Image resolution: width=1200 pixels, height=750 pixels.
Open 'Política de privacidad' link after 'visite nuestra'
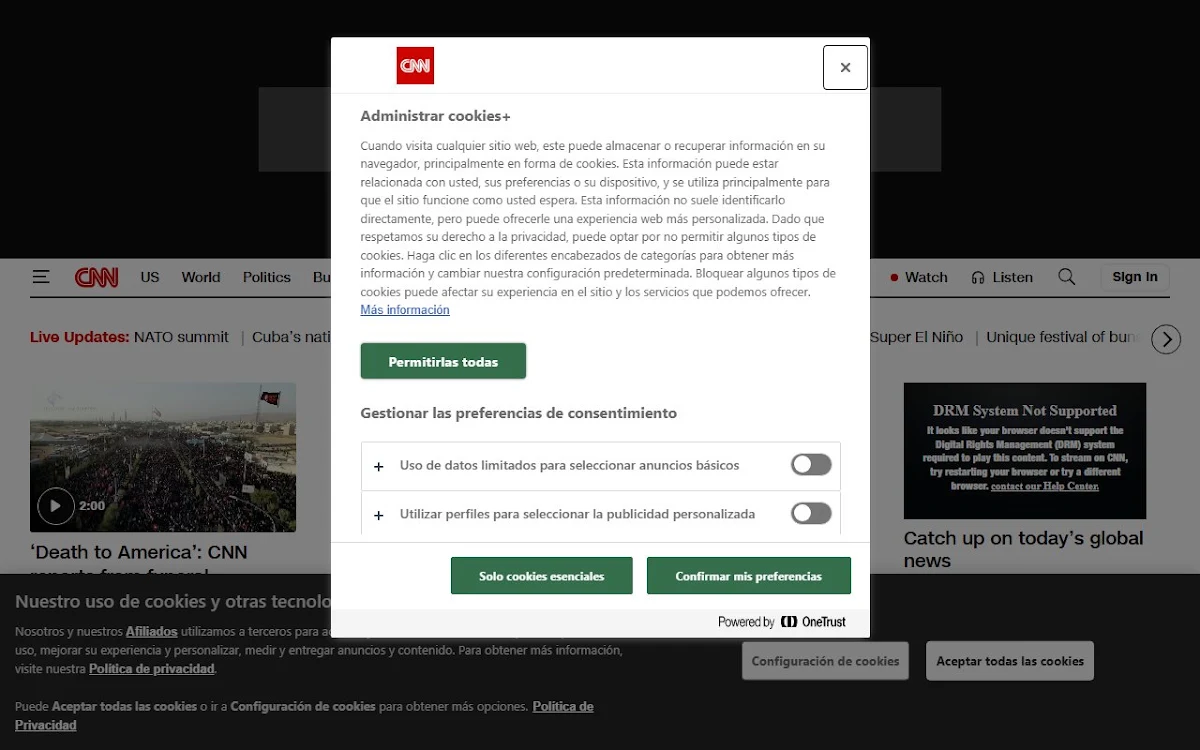[152, 668]
